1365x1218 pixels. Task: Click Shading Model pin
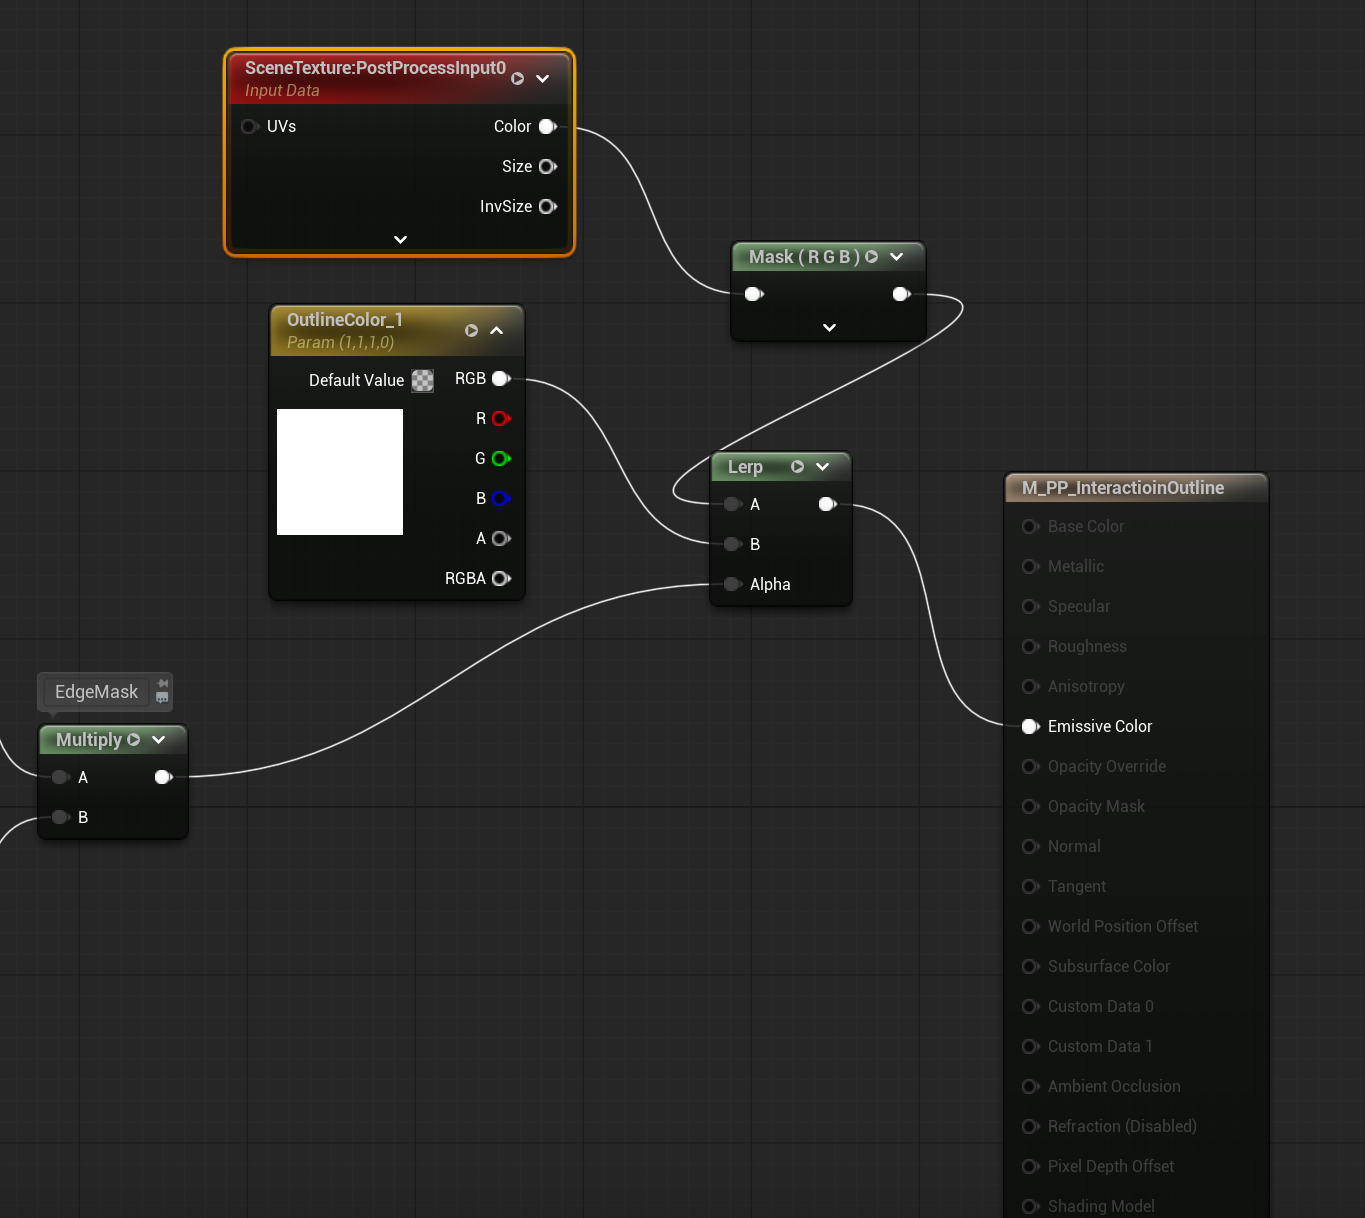point(1031,1206)
